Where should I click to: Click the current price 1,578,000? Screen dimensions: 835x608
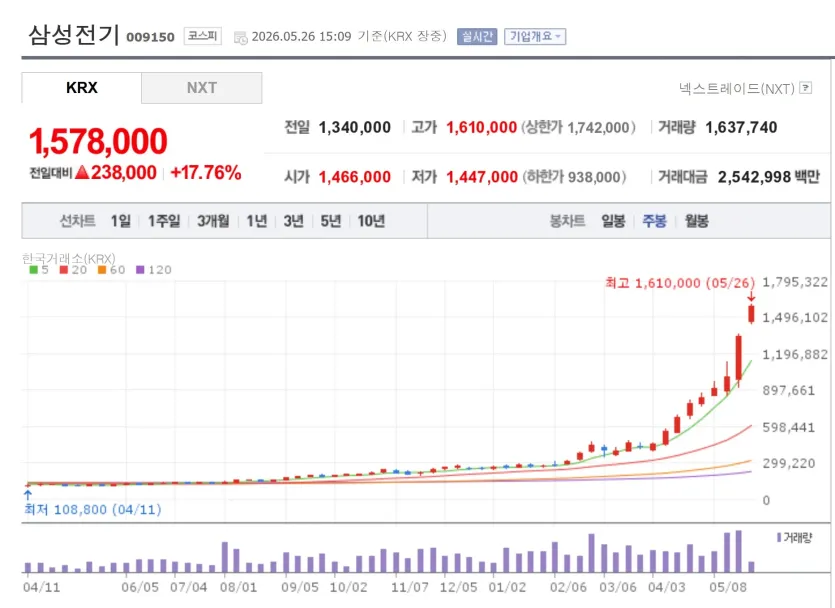point(98,142)
